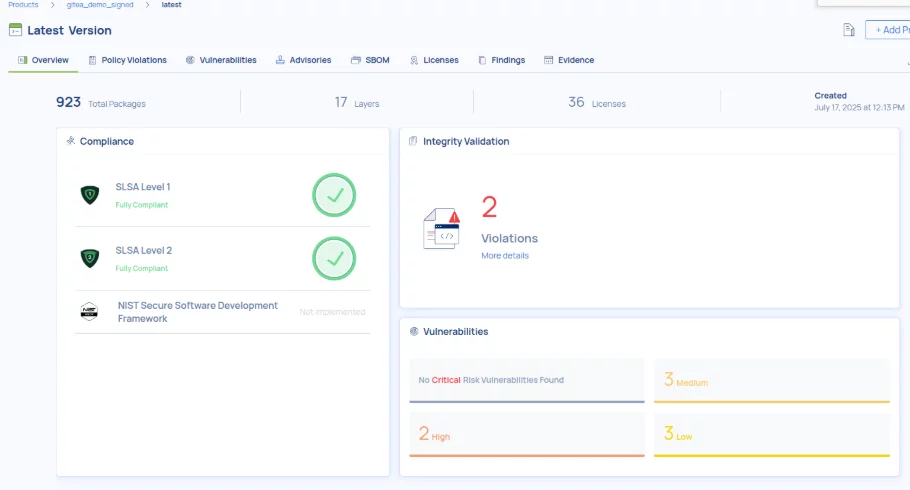Select the SLSA Level 1 label

143,187
